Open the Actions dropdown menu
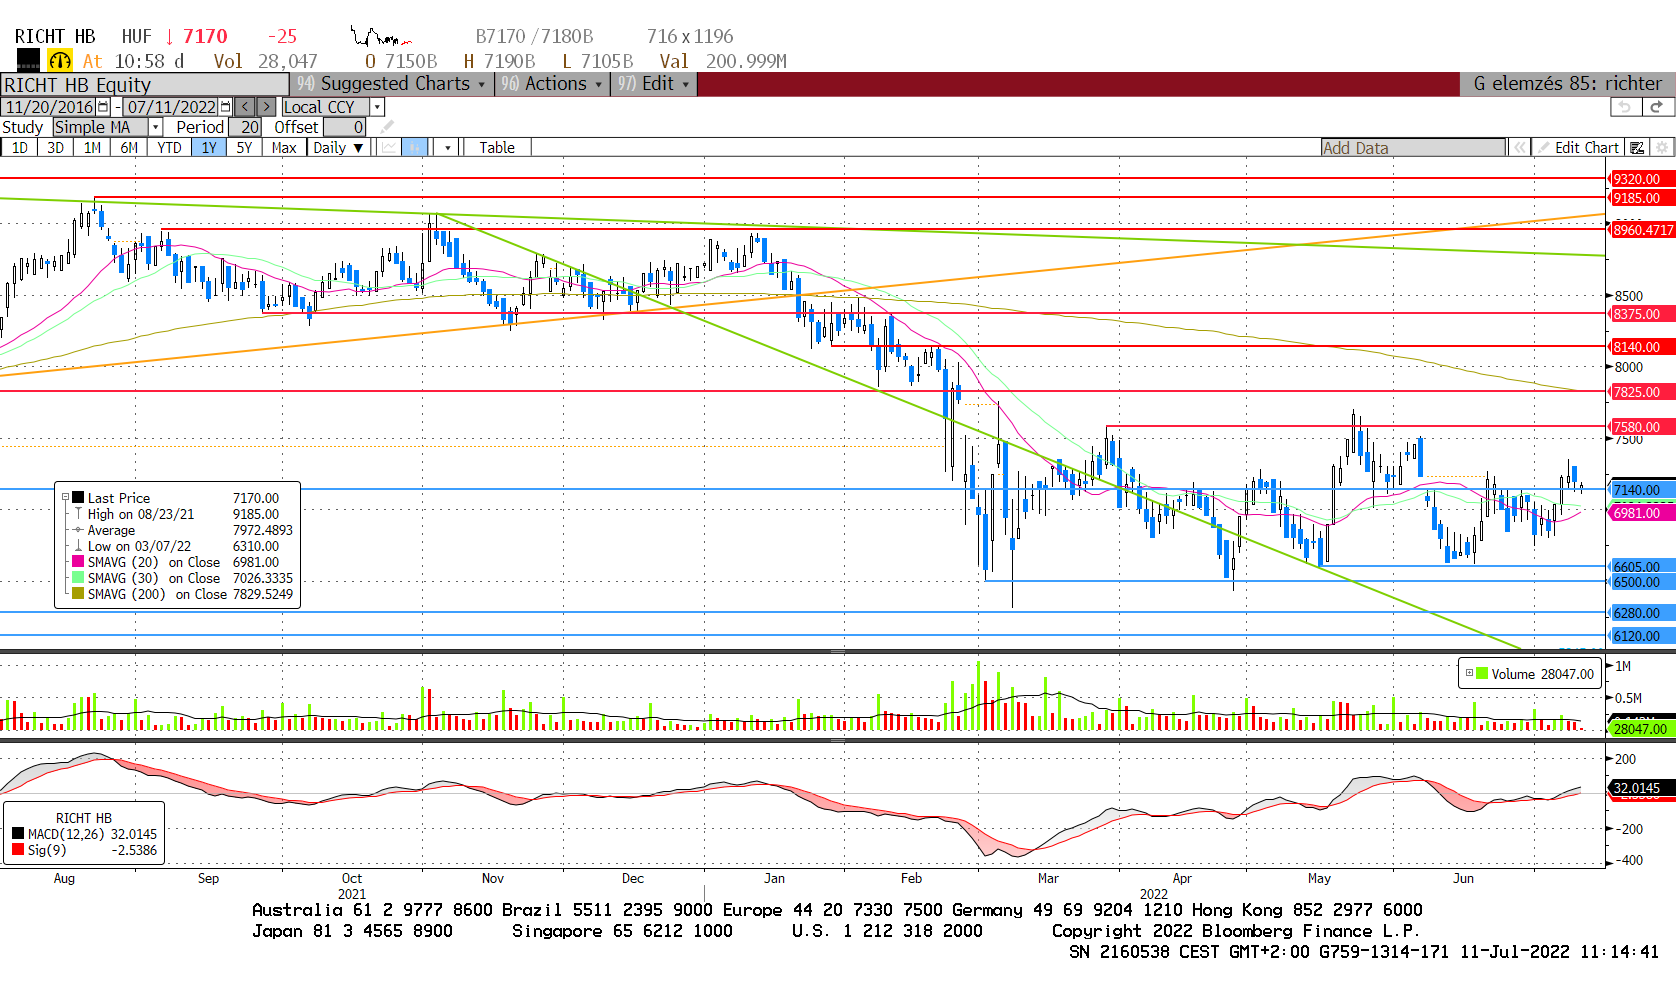The image size is (1676, 995). [552, 84]
